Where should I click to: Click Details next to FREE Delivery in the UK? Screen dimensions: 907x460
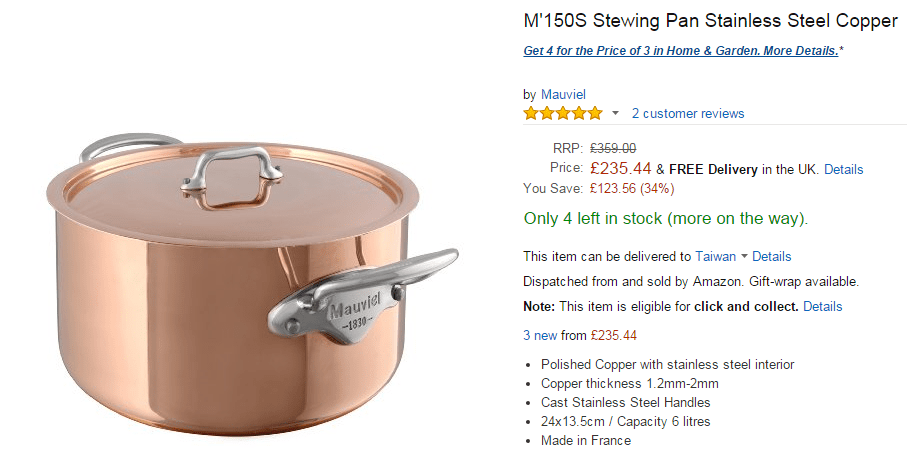tap(843, 169)
